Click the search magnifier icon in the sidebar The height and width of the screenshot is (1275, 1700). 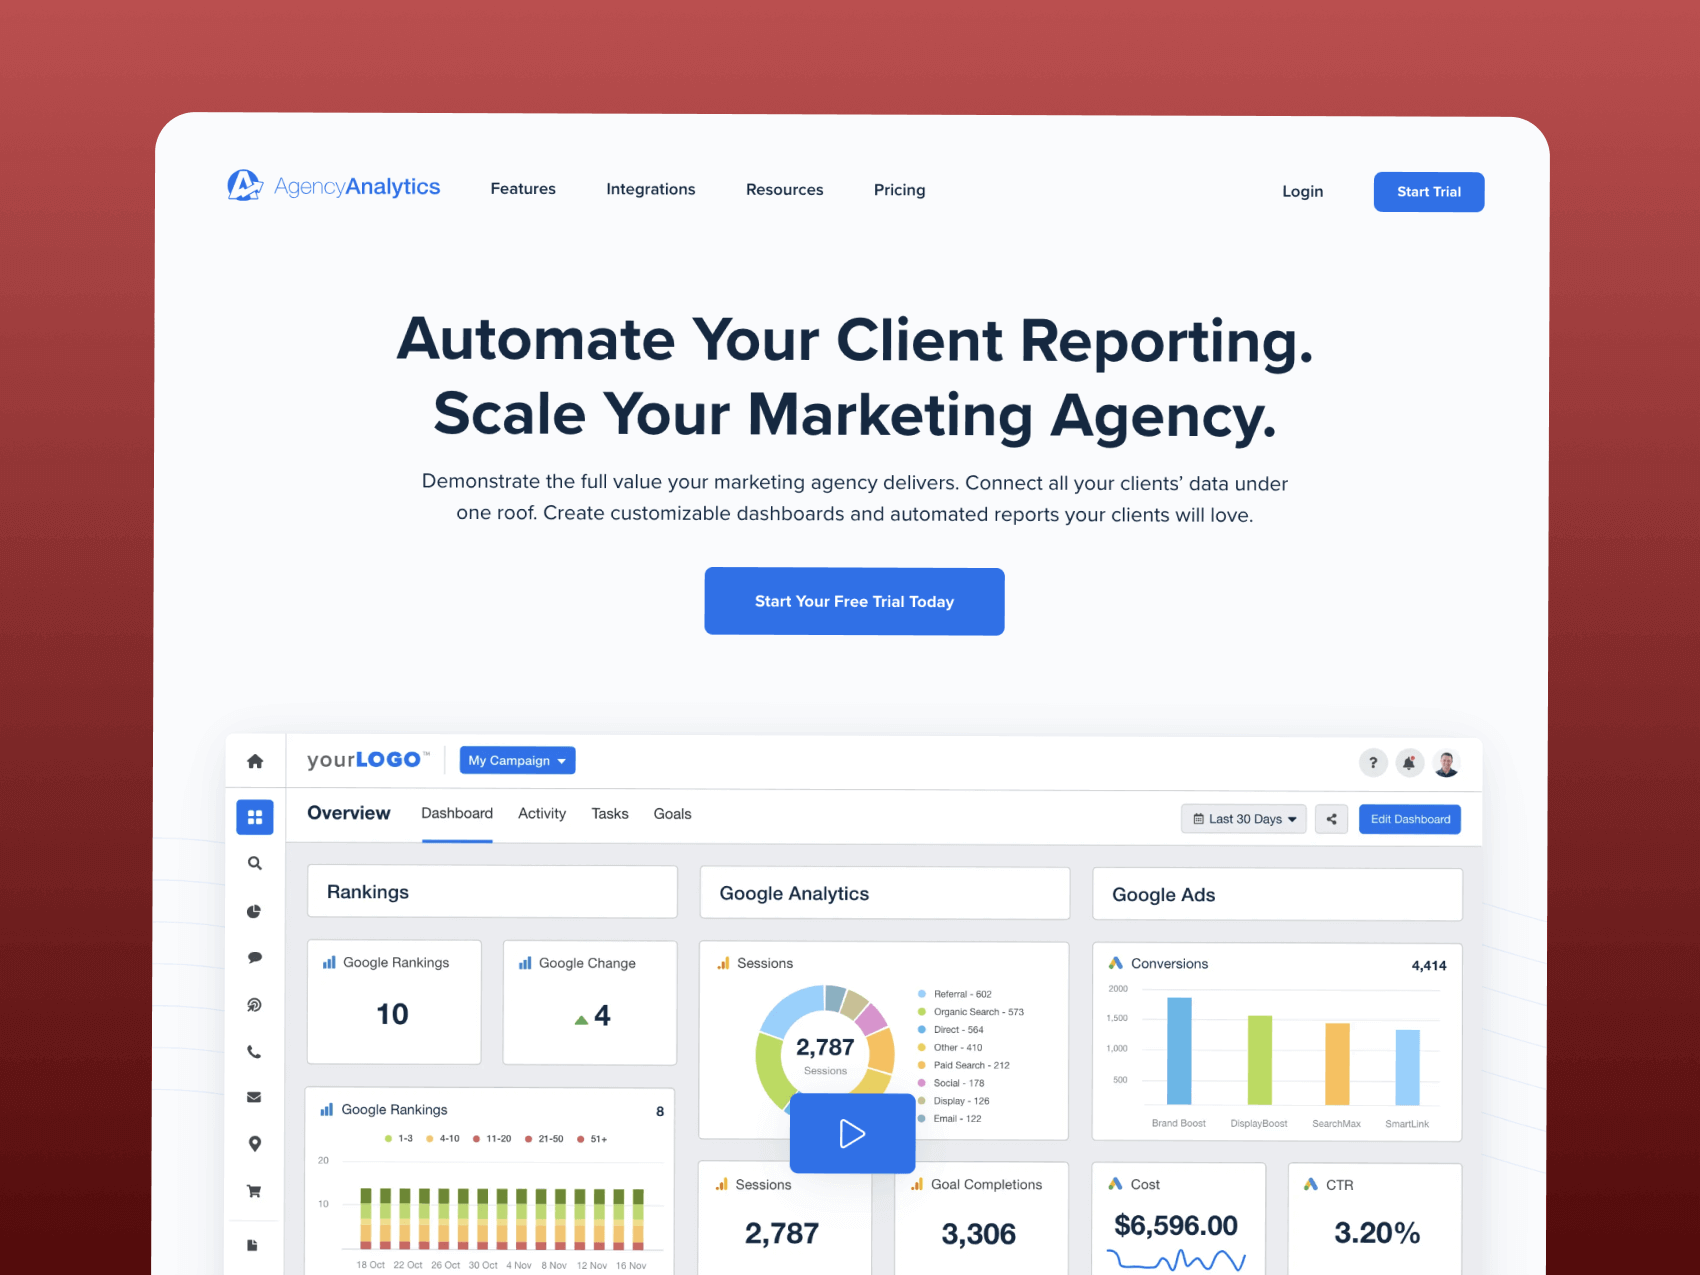(255, 863)
